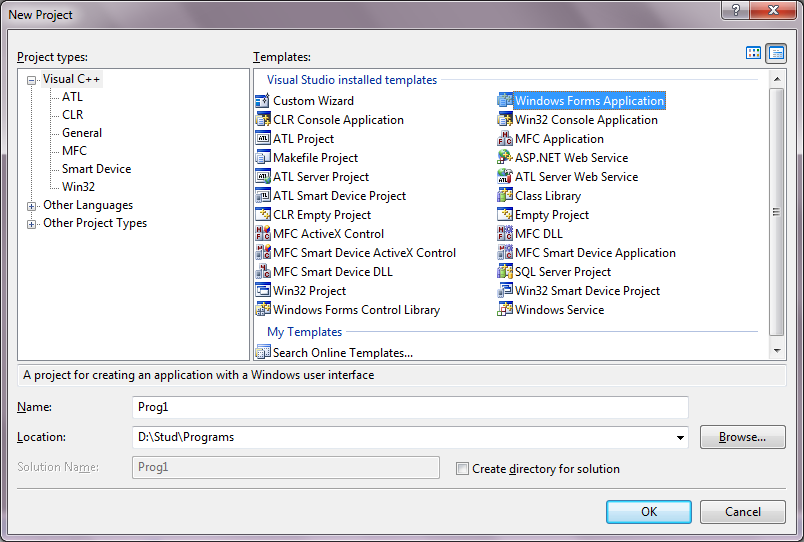Click the templates list scroll up arrow
804x542 pixels.
click(x=777, y=79)
